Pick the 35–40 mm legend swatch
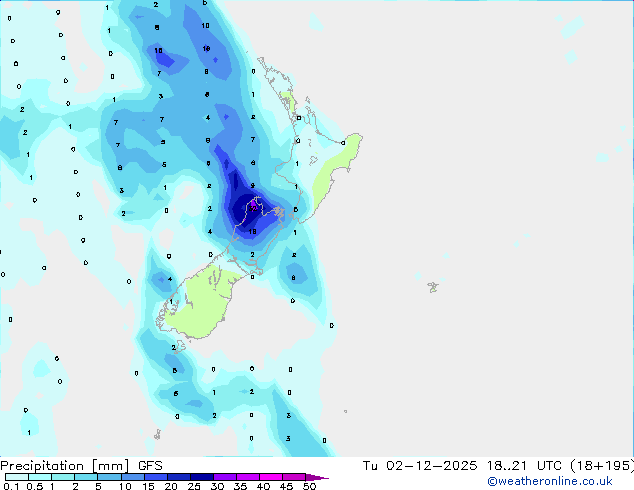This screenshot has width=634, height=490. [x=247, y=477]
